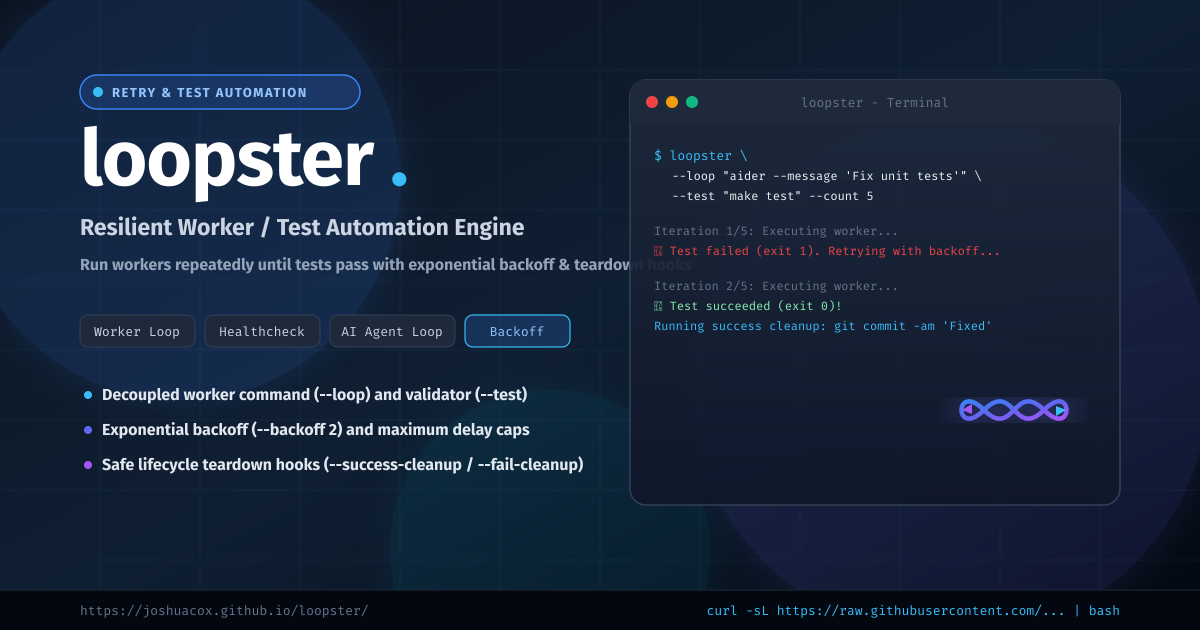Viewport: 1200px width, 630px height.
Task: Click the 'Running success cleanup' line
Action: click(823, 326)
